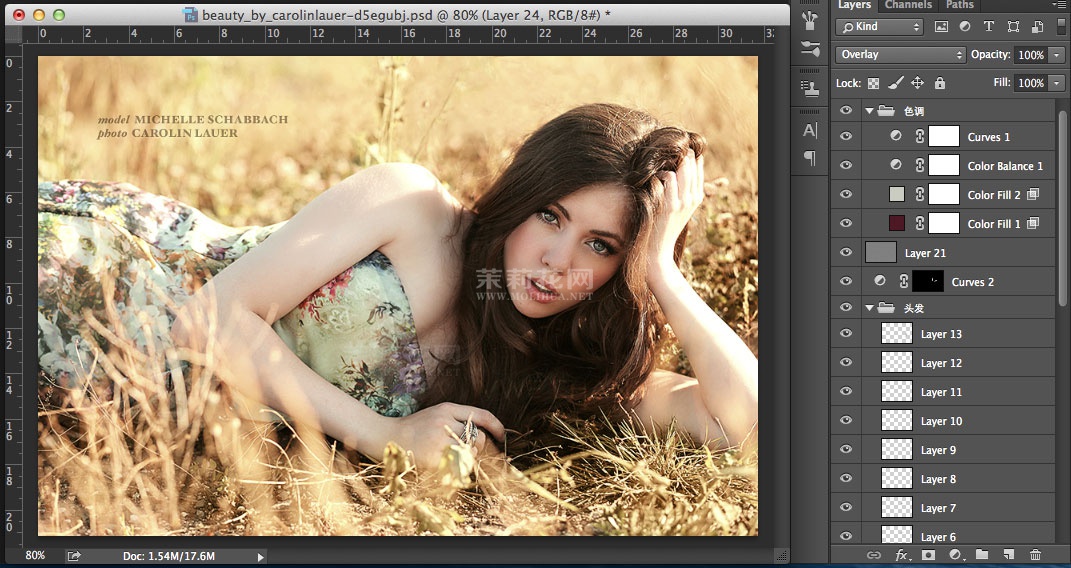Click mask link icon on Color Balance 1
The width and height of the screenshot is (1071, 568).
(x=919, y=165)
